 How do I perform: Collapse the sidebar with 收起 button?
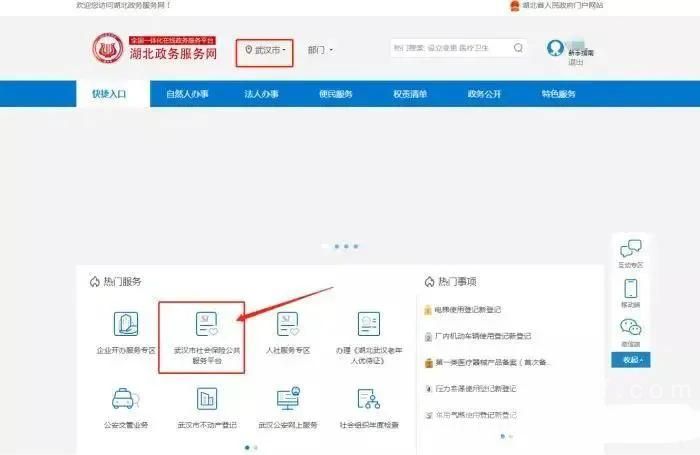[x=631, y=359]
